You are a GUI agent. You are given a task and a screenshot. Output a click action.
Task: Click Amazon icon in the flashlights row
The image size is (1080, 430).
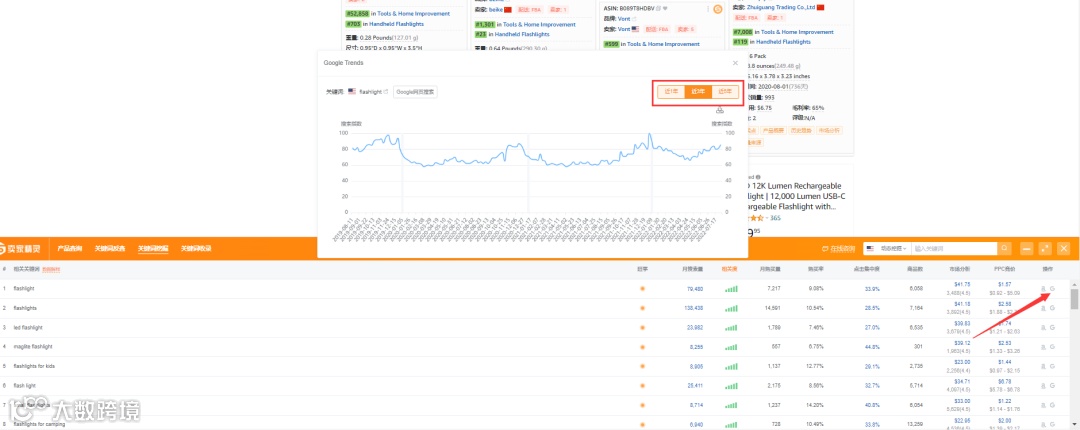[x=1043, y=308]
